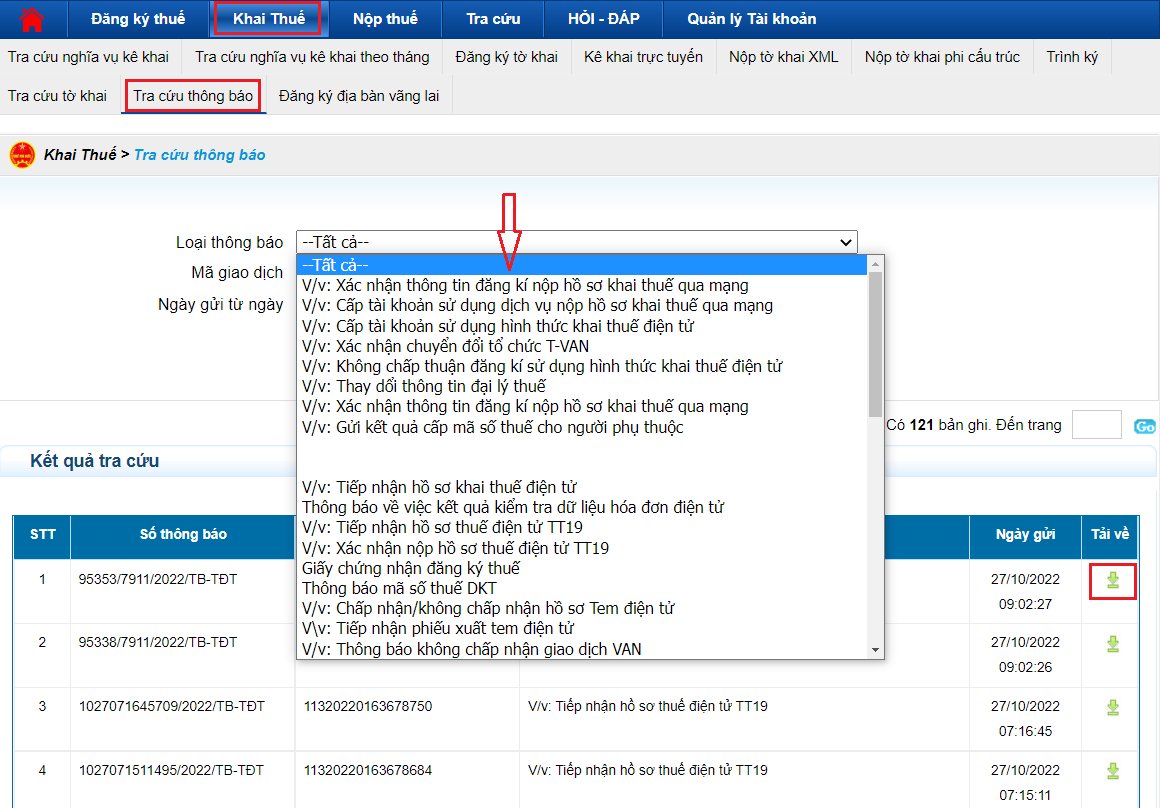The height and width of the screenshot is (808, 1160).
Task: Click notification number 1027071645709/2022/TB-TĐT
Action: click(x=172, y=707)
